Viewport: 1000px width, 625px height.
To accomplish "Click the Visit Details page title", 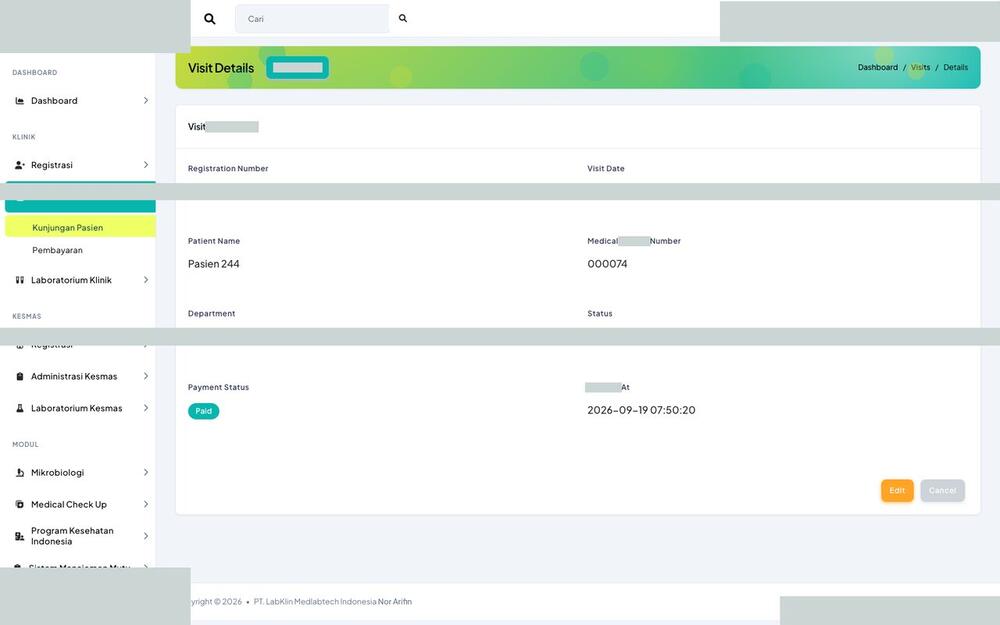I will 221,68.
